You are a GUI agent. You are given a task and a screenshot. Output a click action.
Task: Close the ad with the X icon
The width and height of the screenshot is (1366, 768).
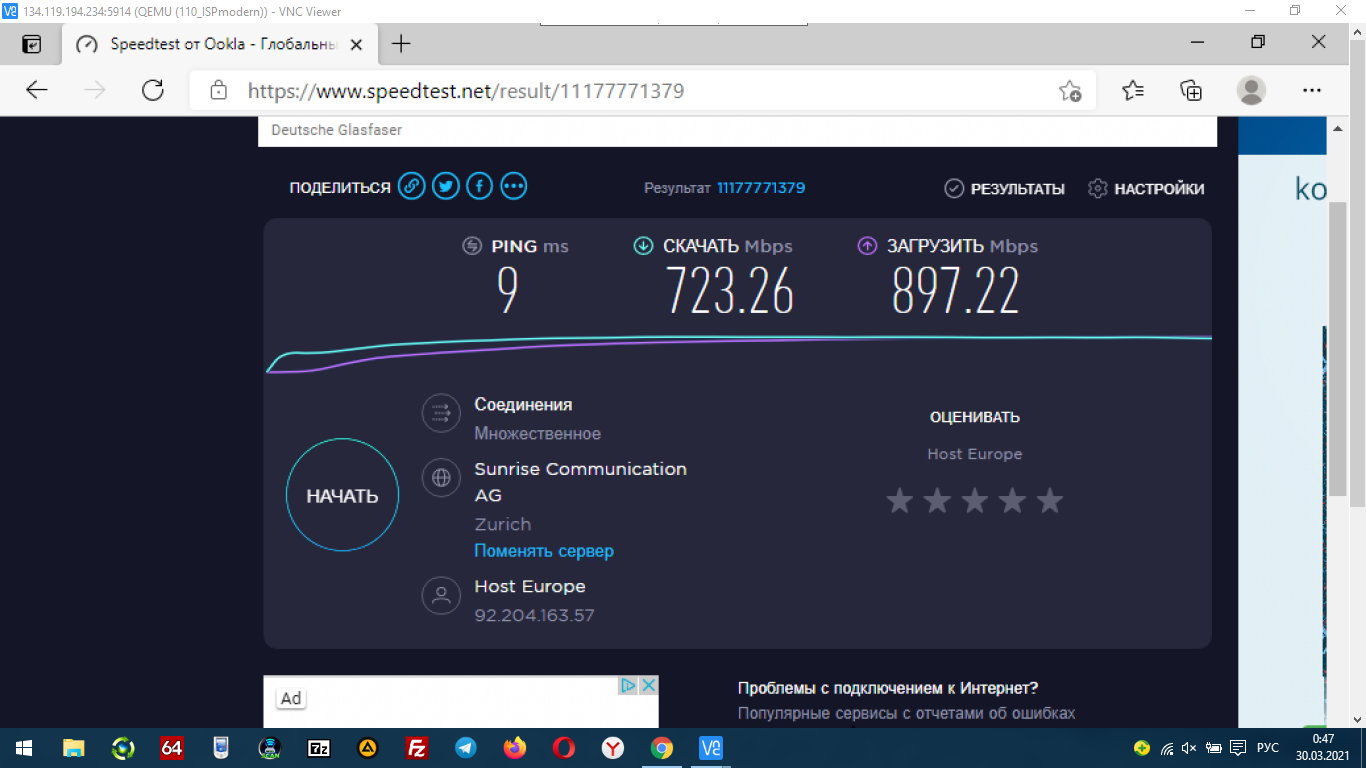click(649, 685)
